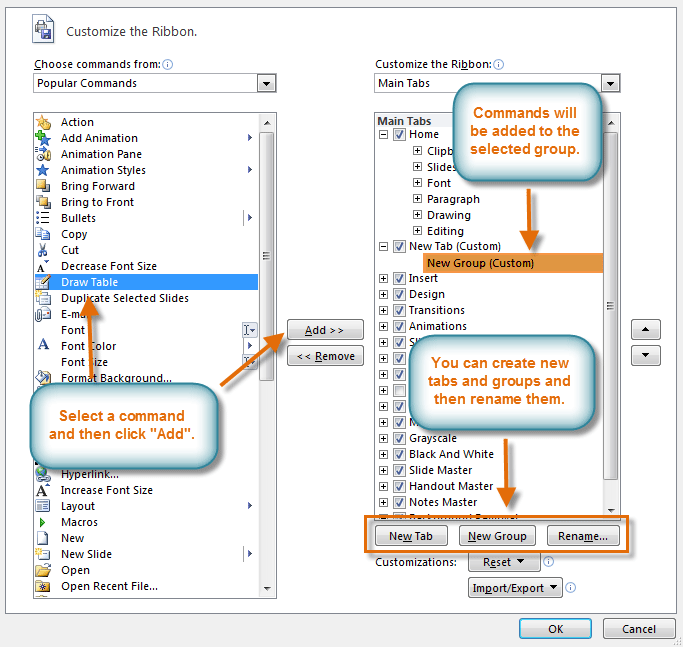Click the New Group button
This screenshot has width=683, height=647.
click(x=497, y=536)
